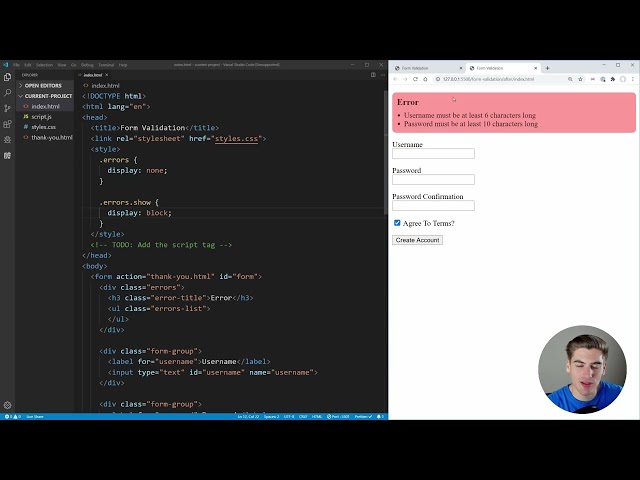This screenshot has width=640, height=480.
Task: Close the active Form Validation browser tab
Action: coord(536,68)
